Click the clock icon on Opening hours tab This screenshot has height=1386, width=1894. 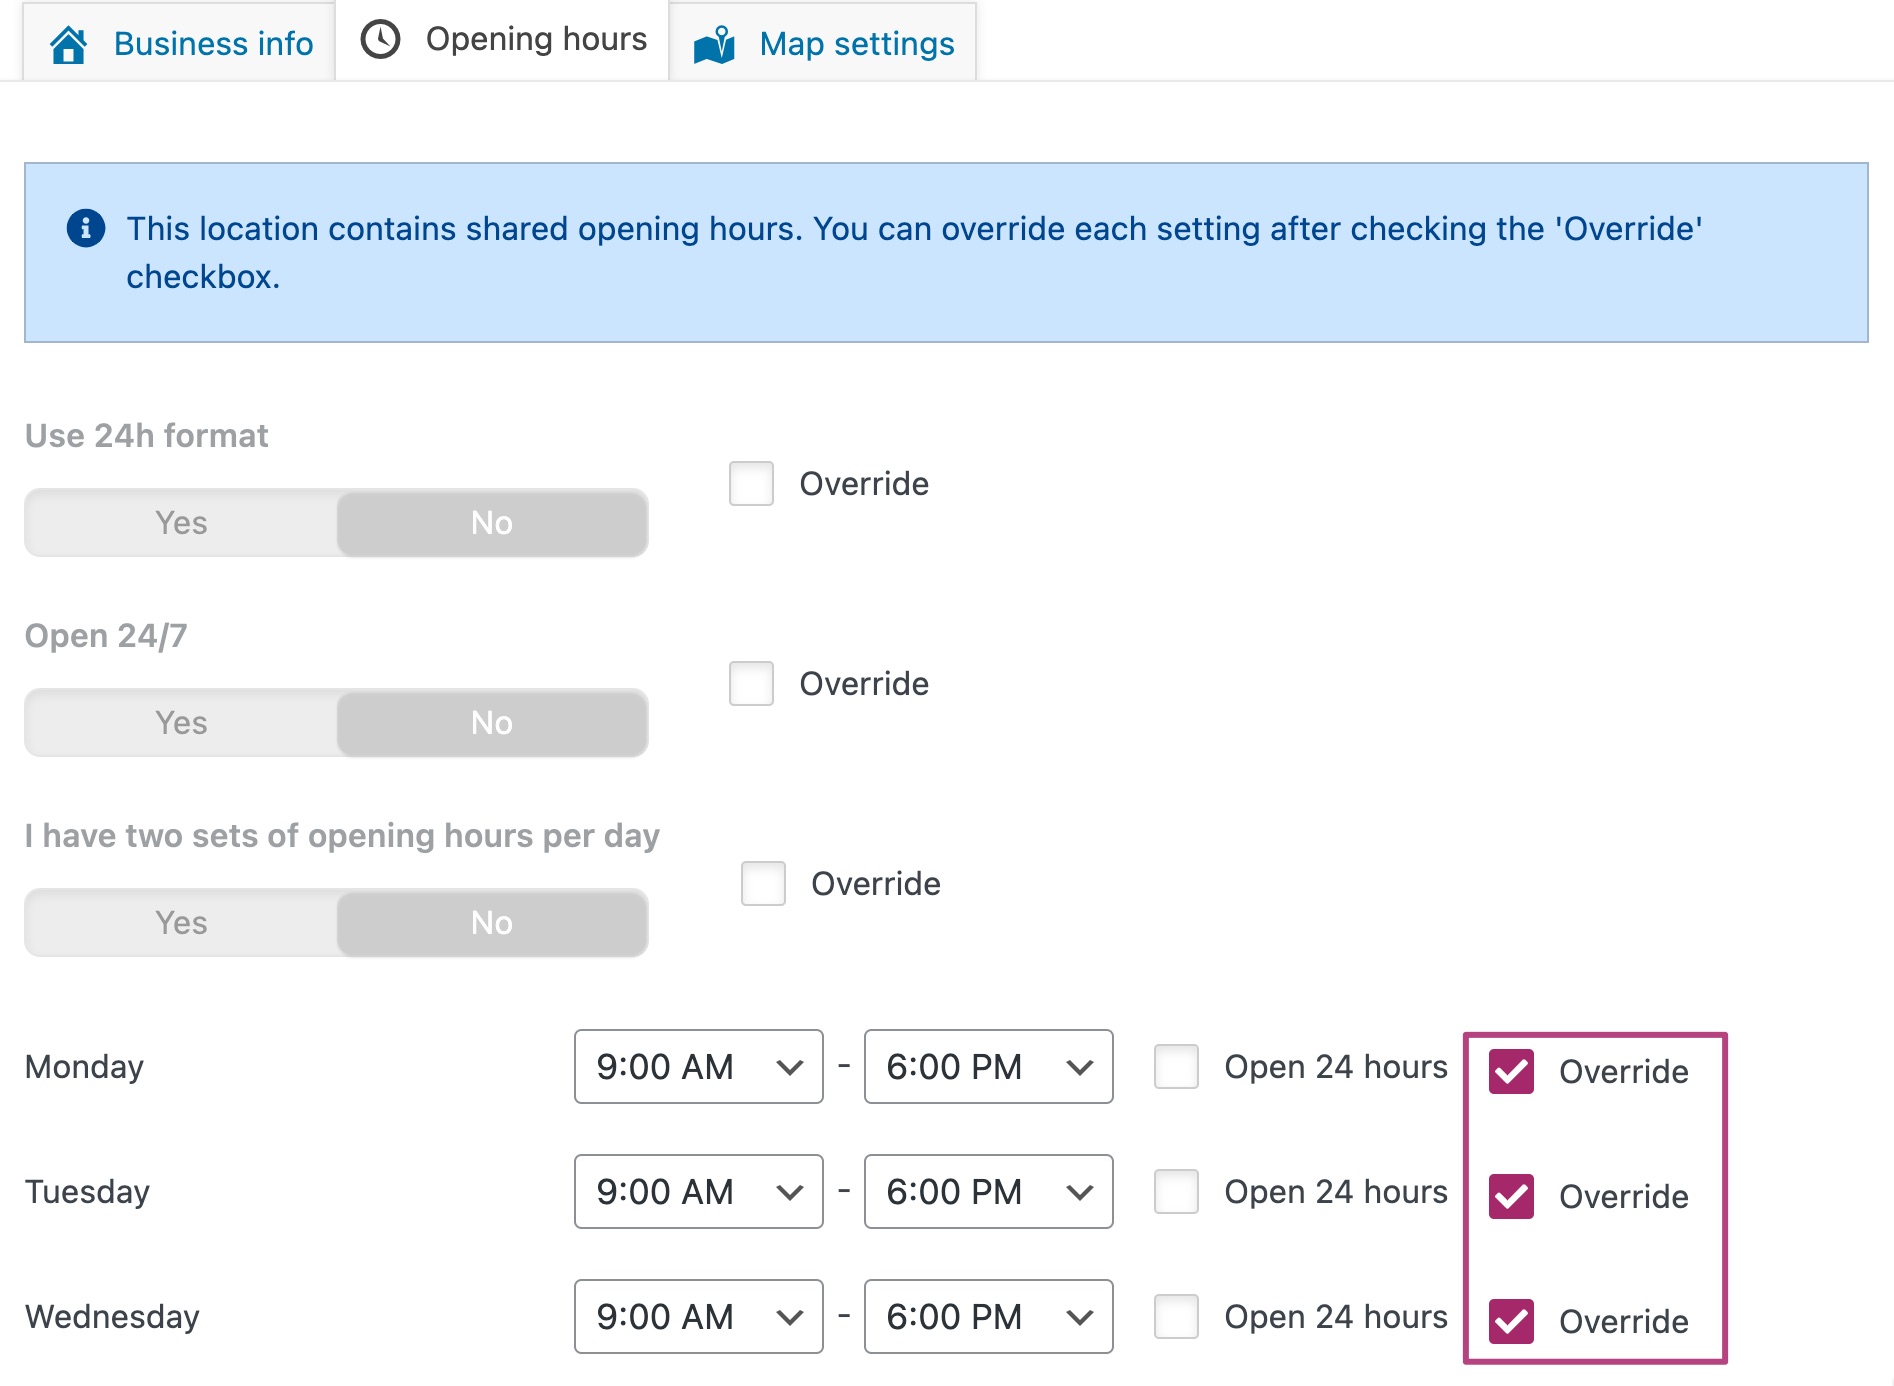tap(380, 40)
